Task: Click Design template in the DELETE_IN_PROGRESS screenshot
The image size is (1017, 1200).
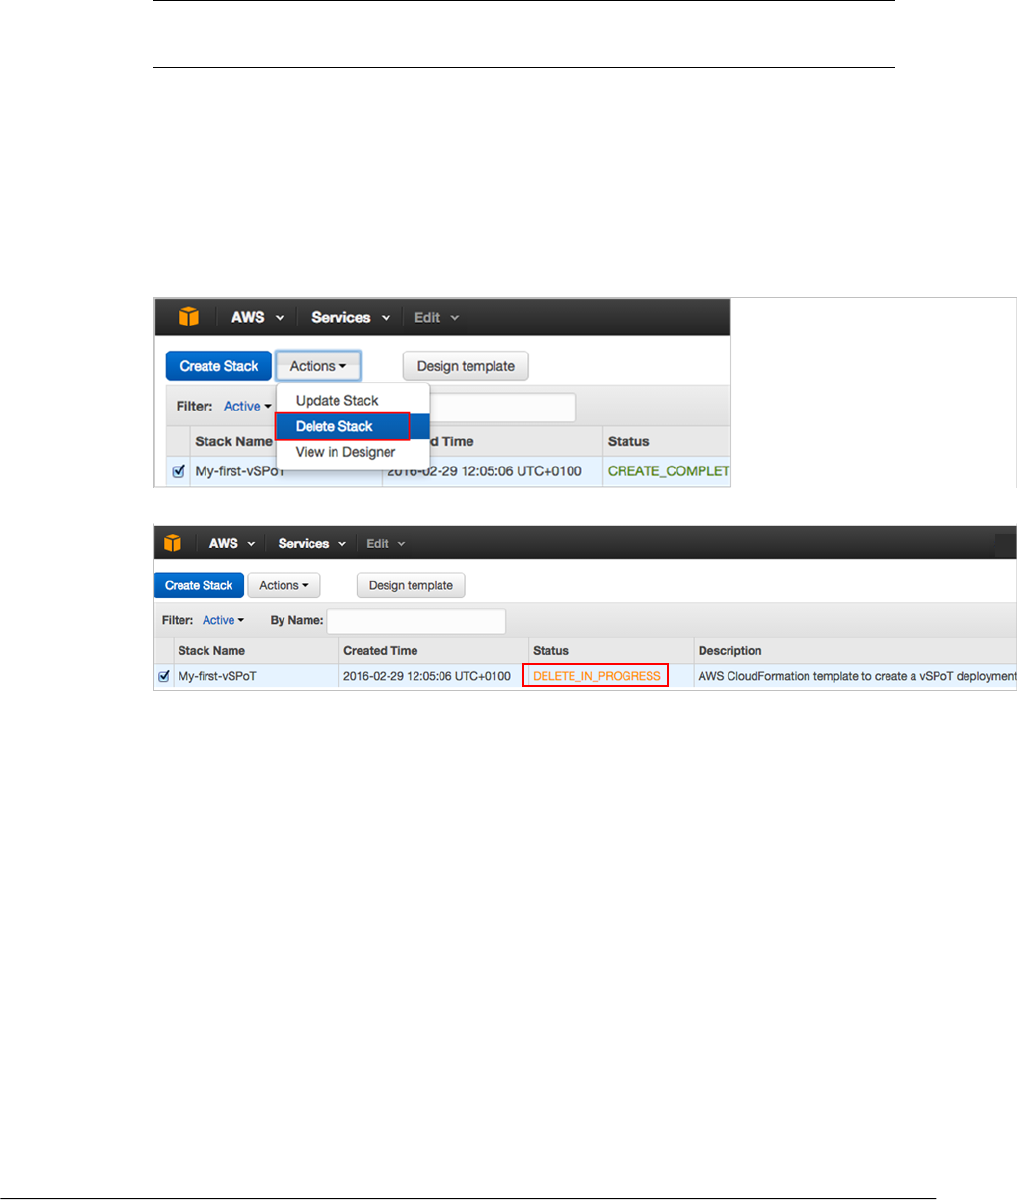Action: (411, 585)
